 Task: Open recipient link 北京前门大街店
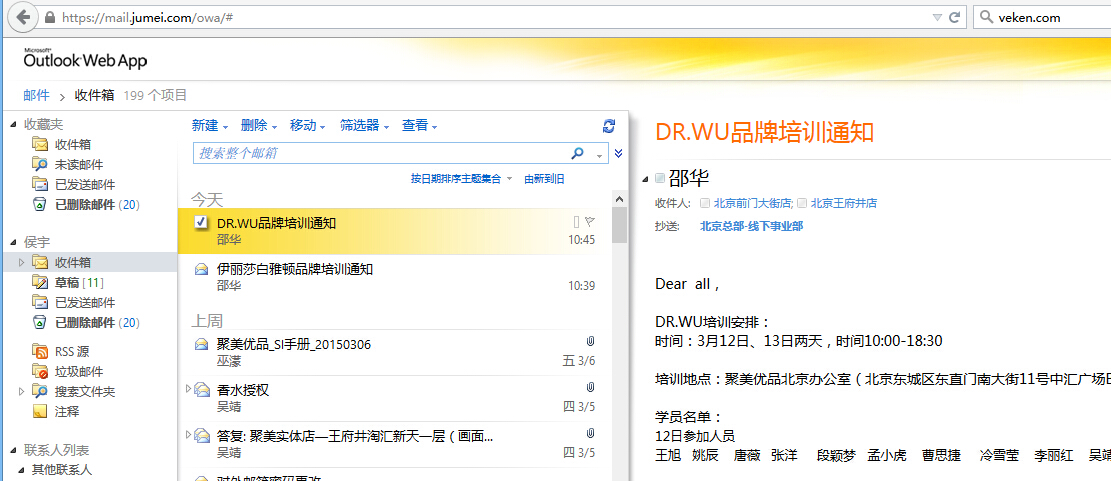coord(753,203)
